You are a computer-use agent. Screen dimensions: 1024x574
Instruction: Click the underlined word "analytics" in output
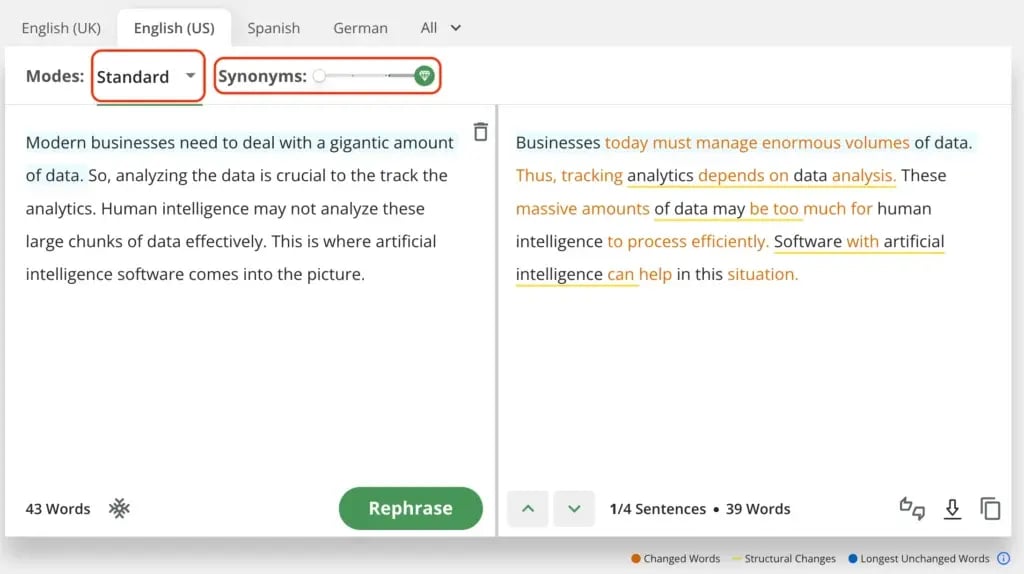(660, 176)
